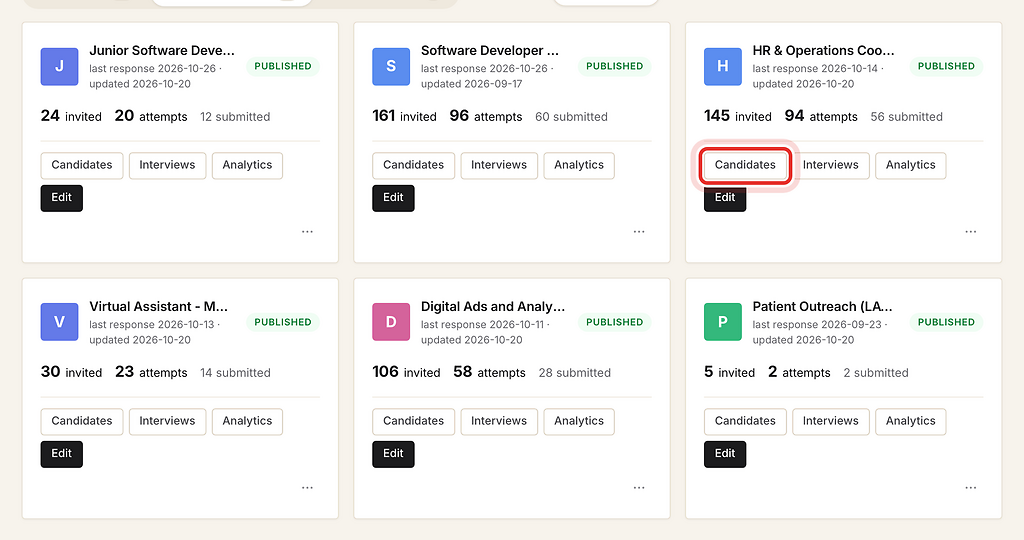Image resolution: width=1024 pixels, height=540 pixels.
Task: Open Candidates for HR & Operations Coordinator
Action: pyautogui.click(x=745, y=165)
